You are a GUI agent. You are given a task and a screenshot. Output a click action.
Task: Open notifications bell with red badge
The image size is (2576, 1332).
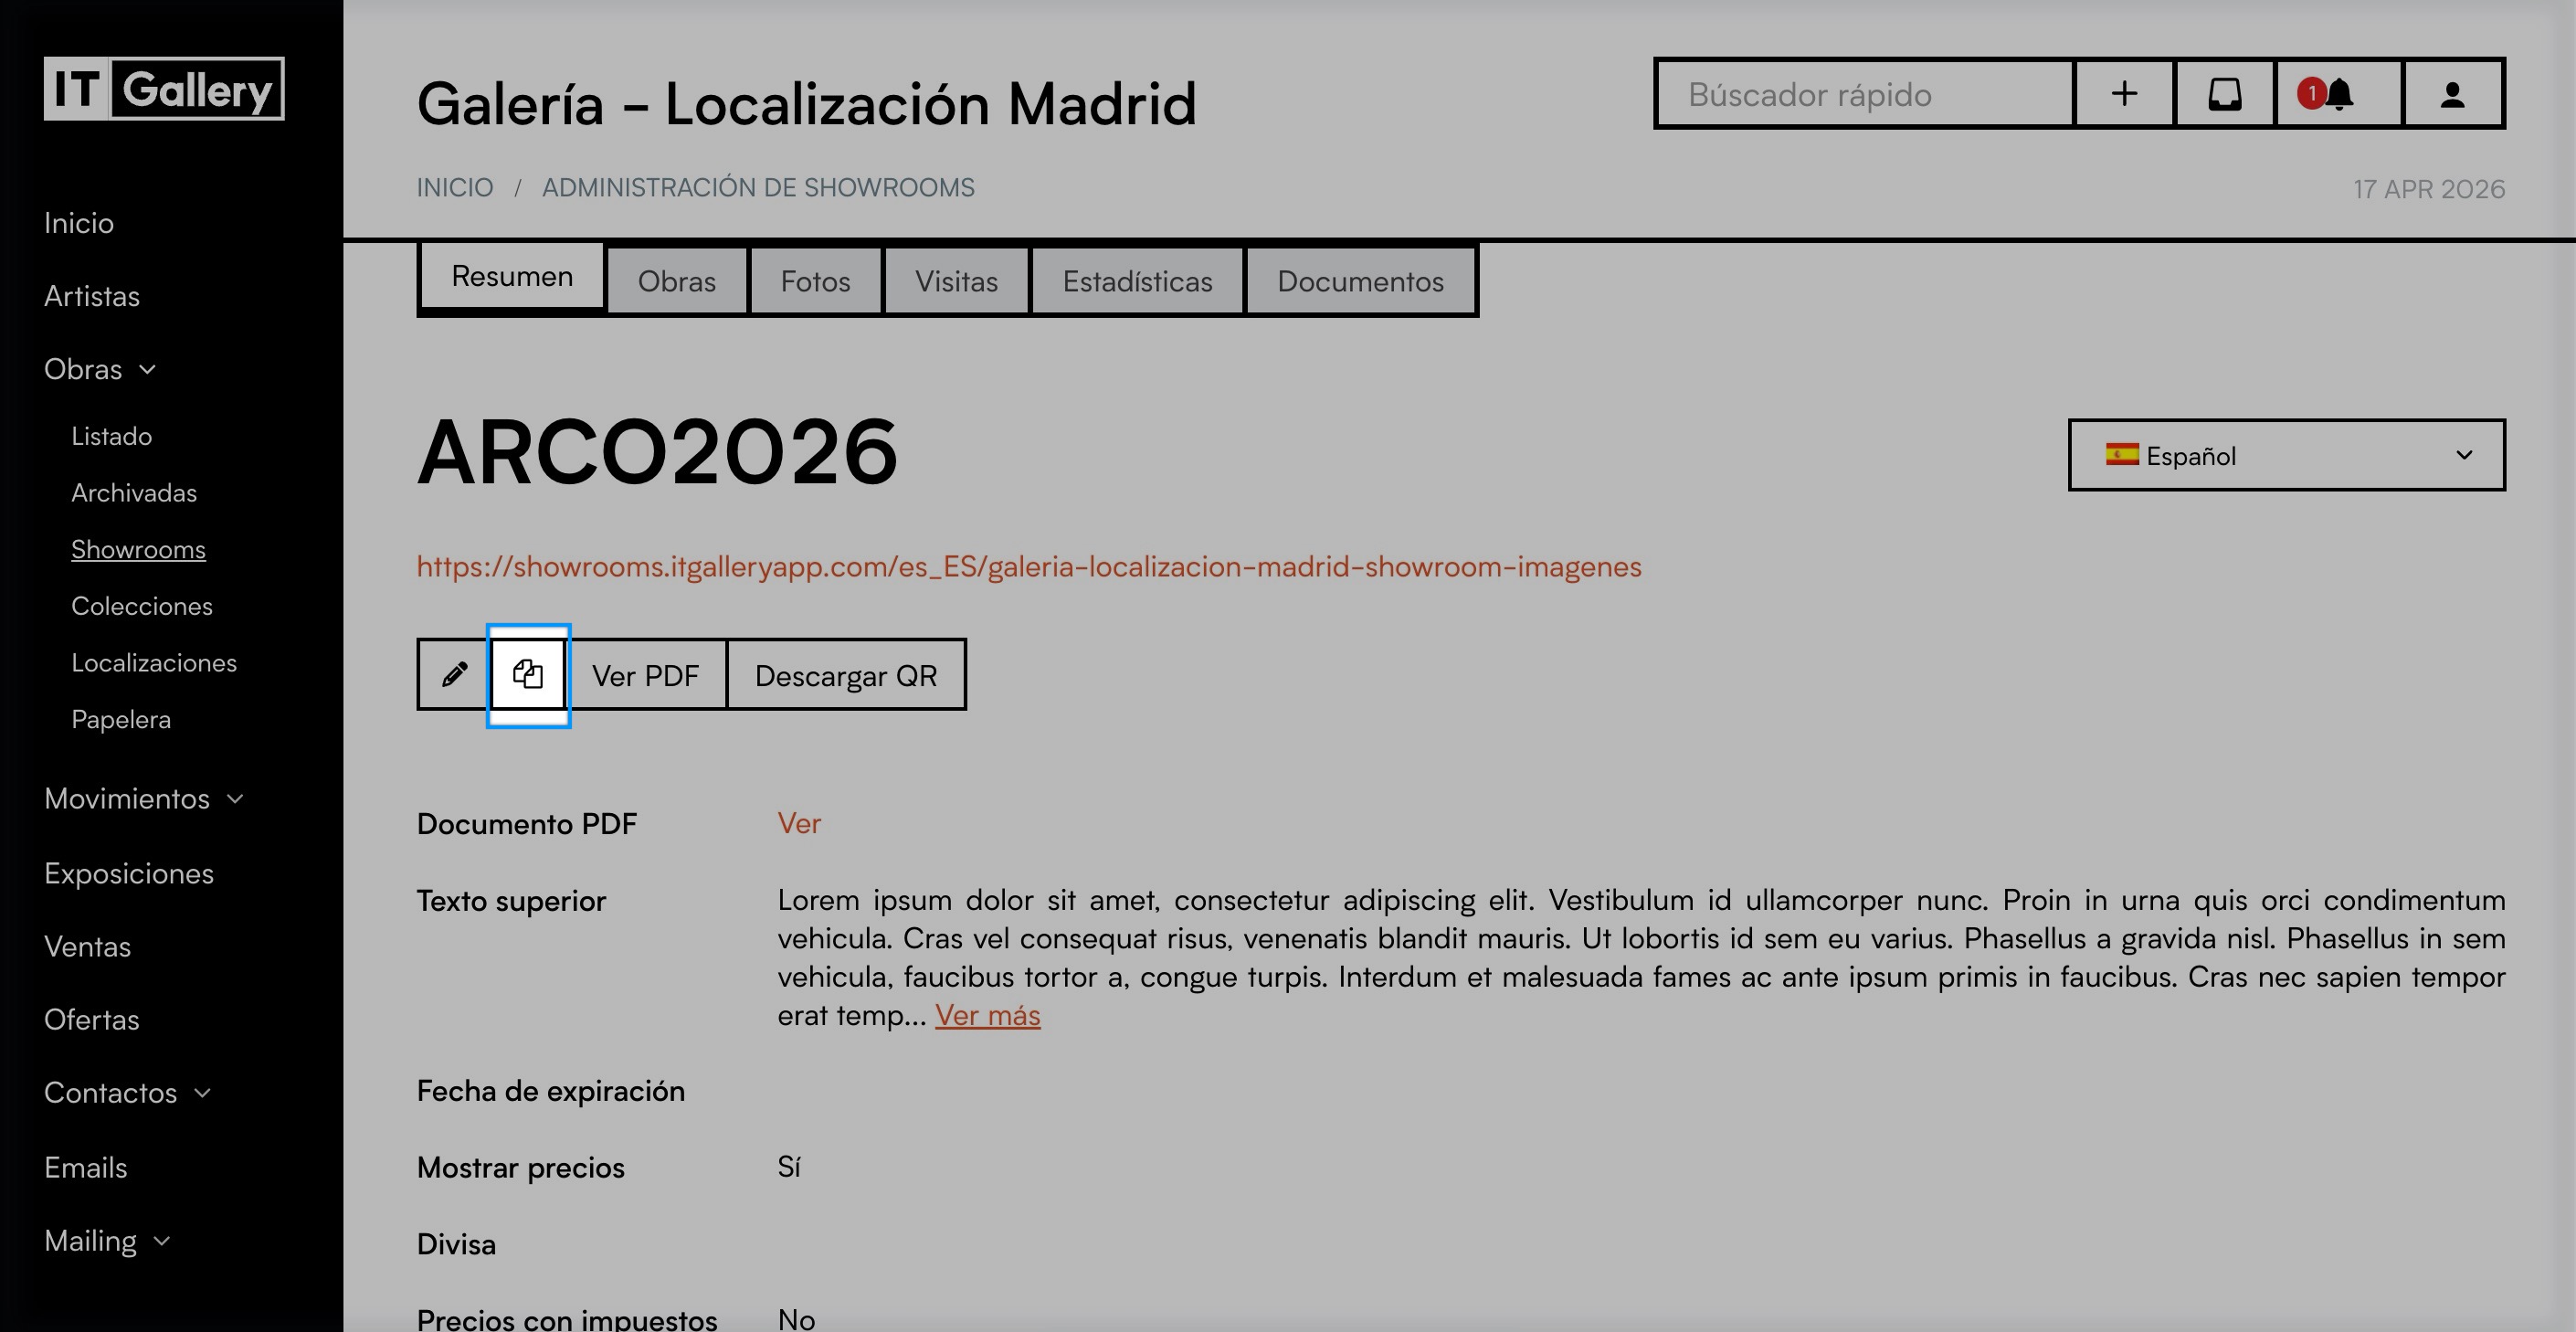[x=2337, y=94]
